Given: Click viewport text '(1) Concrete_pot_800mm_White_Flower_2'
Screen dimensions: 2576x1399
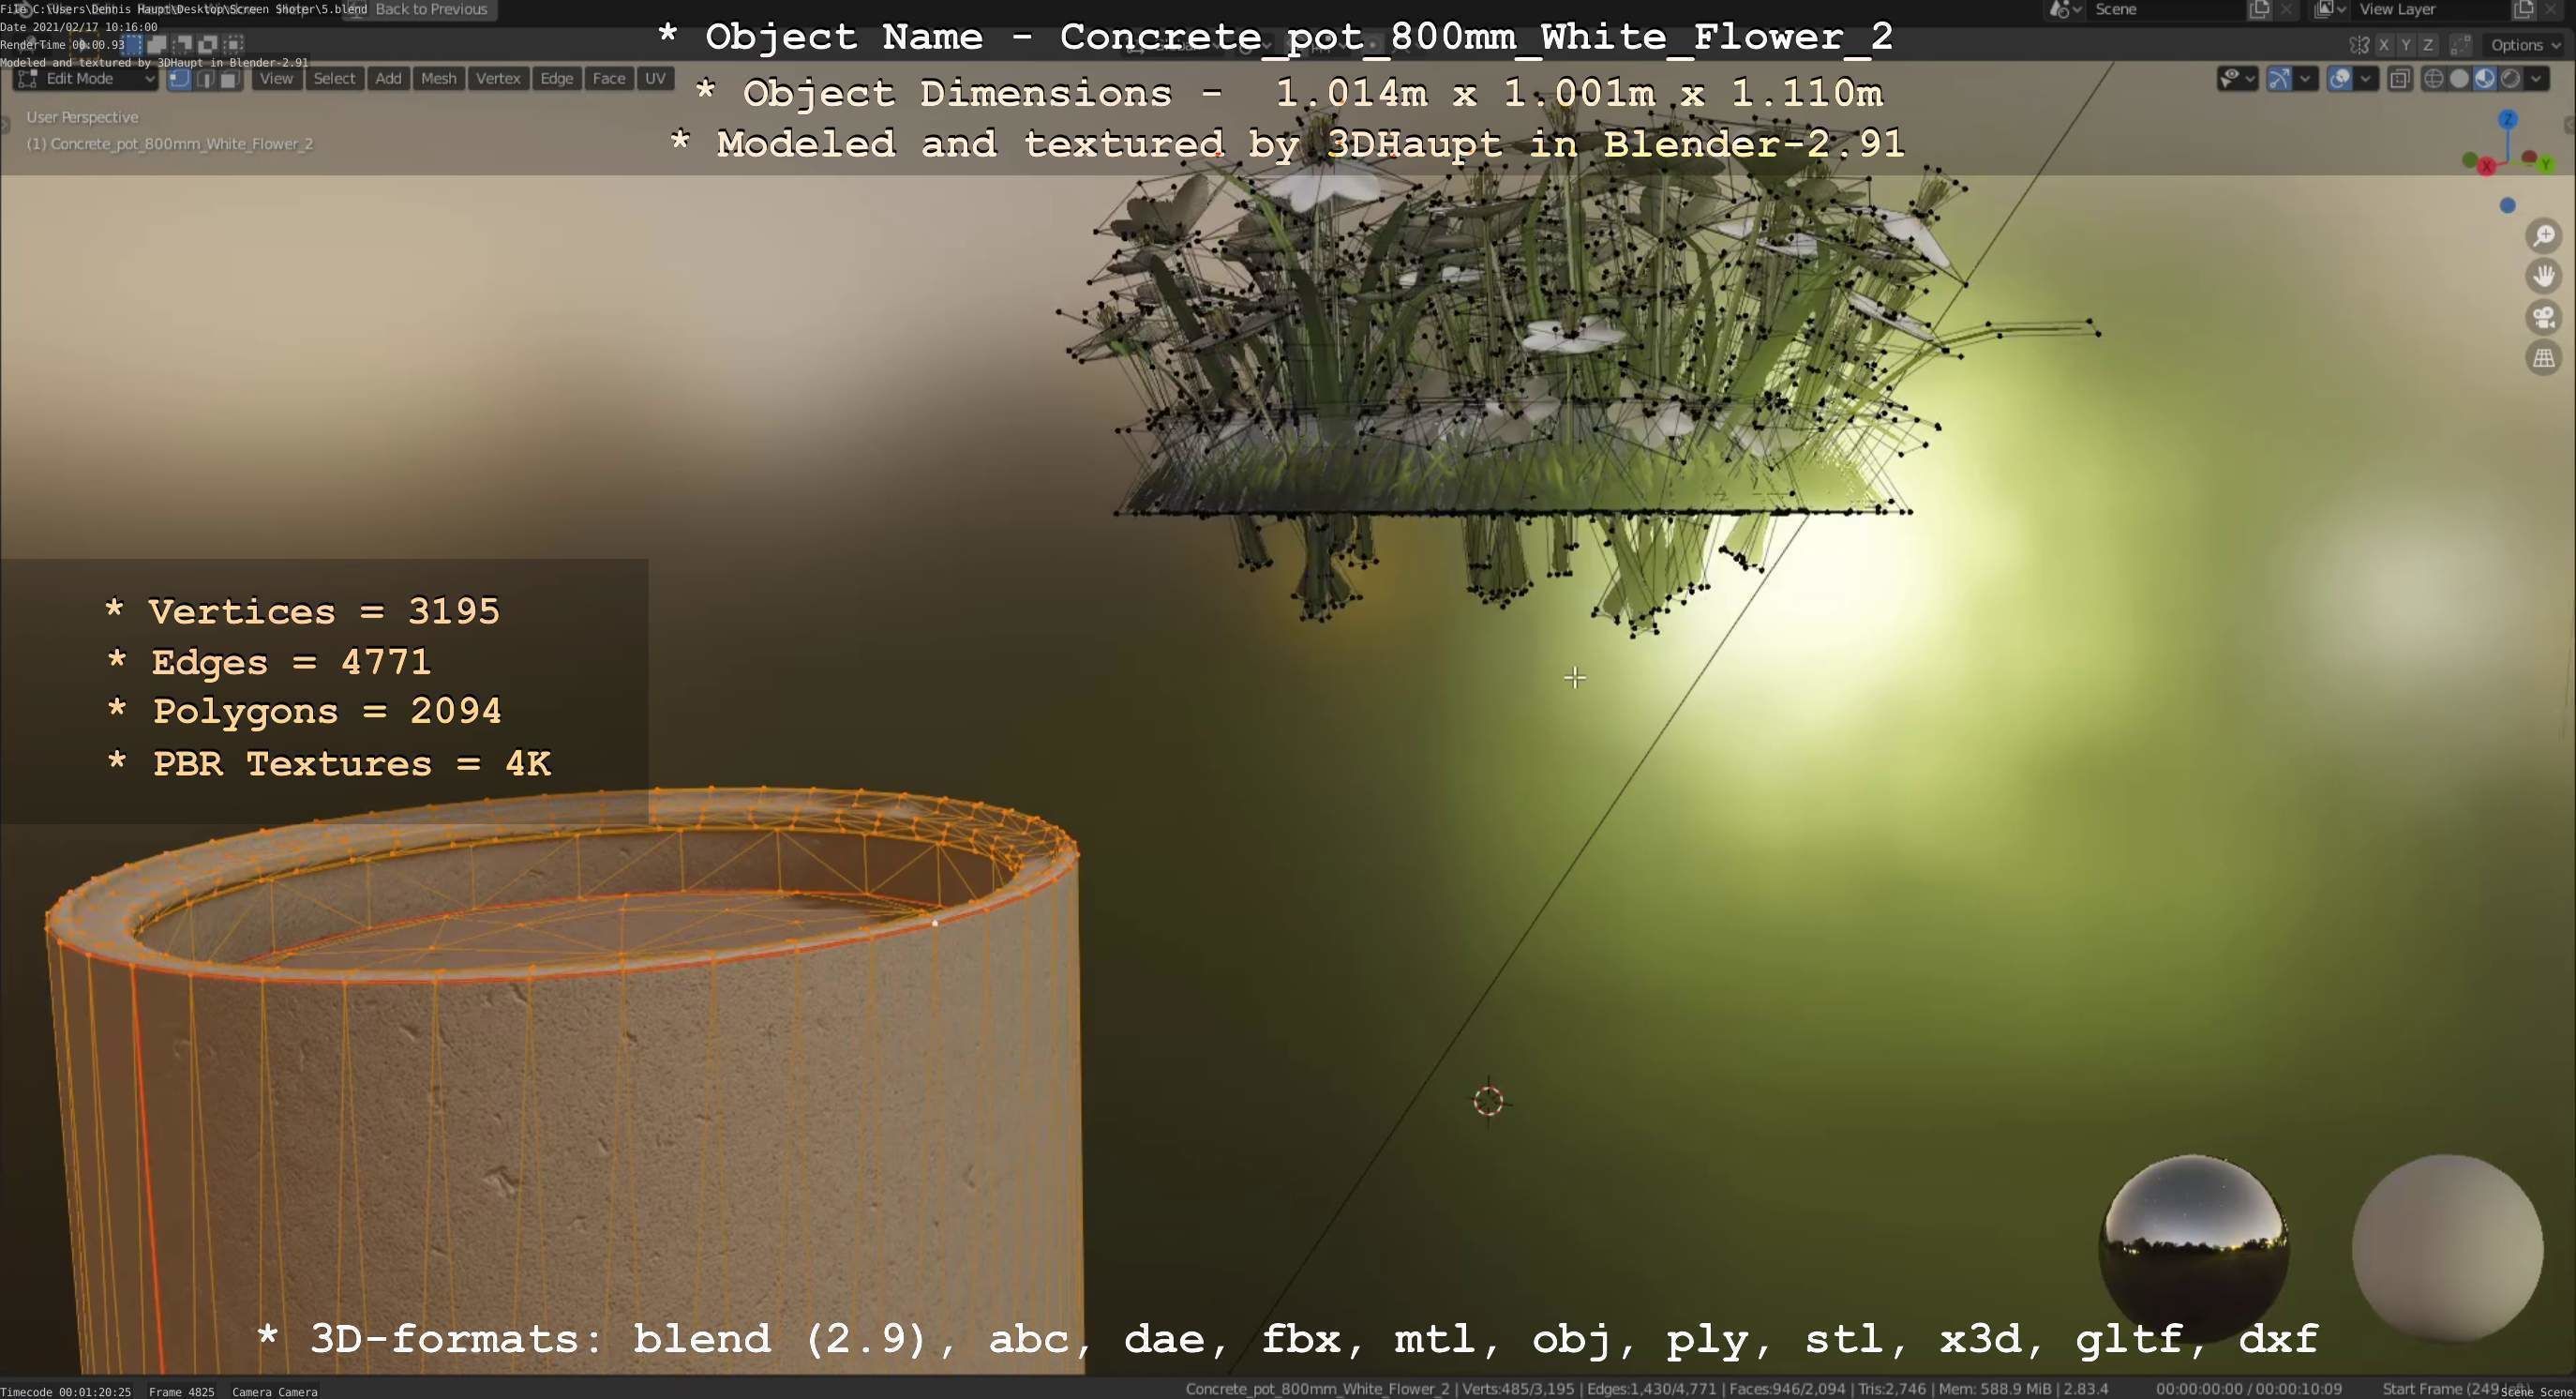Looking at the screenshot, I should 170,144.
